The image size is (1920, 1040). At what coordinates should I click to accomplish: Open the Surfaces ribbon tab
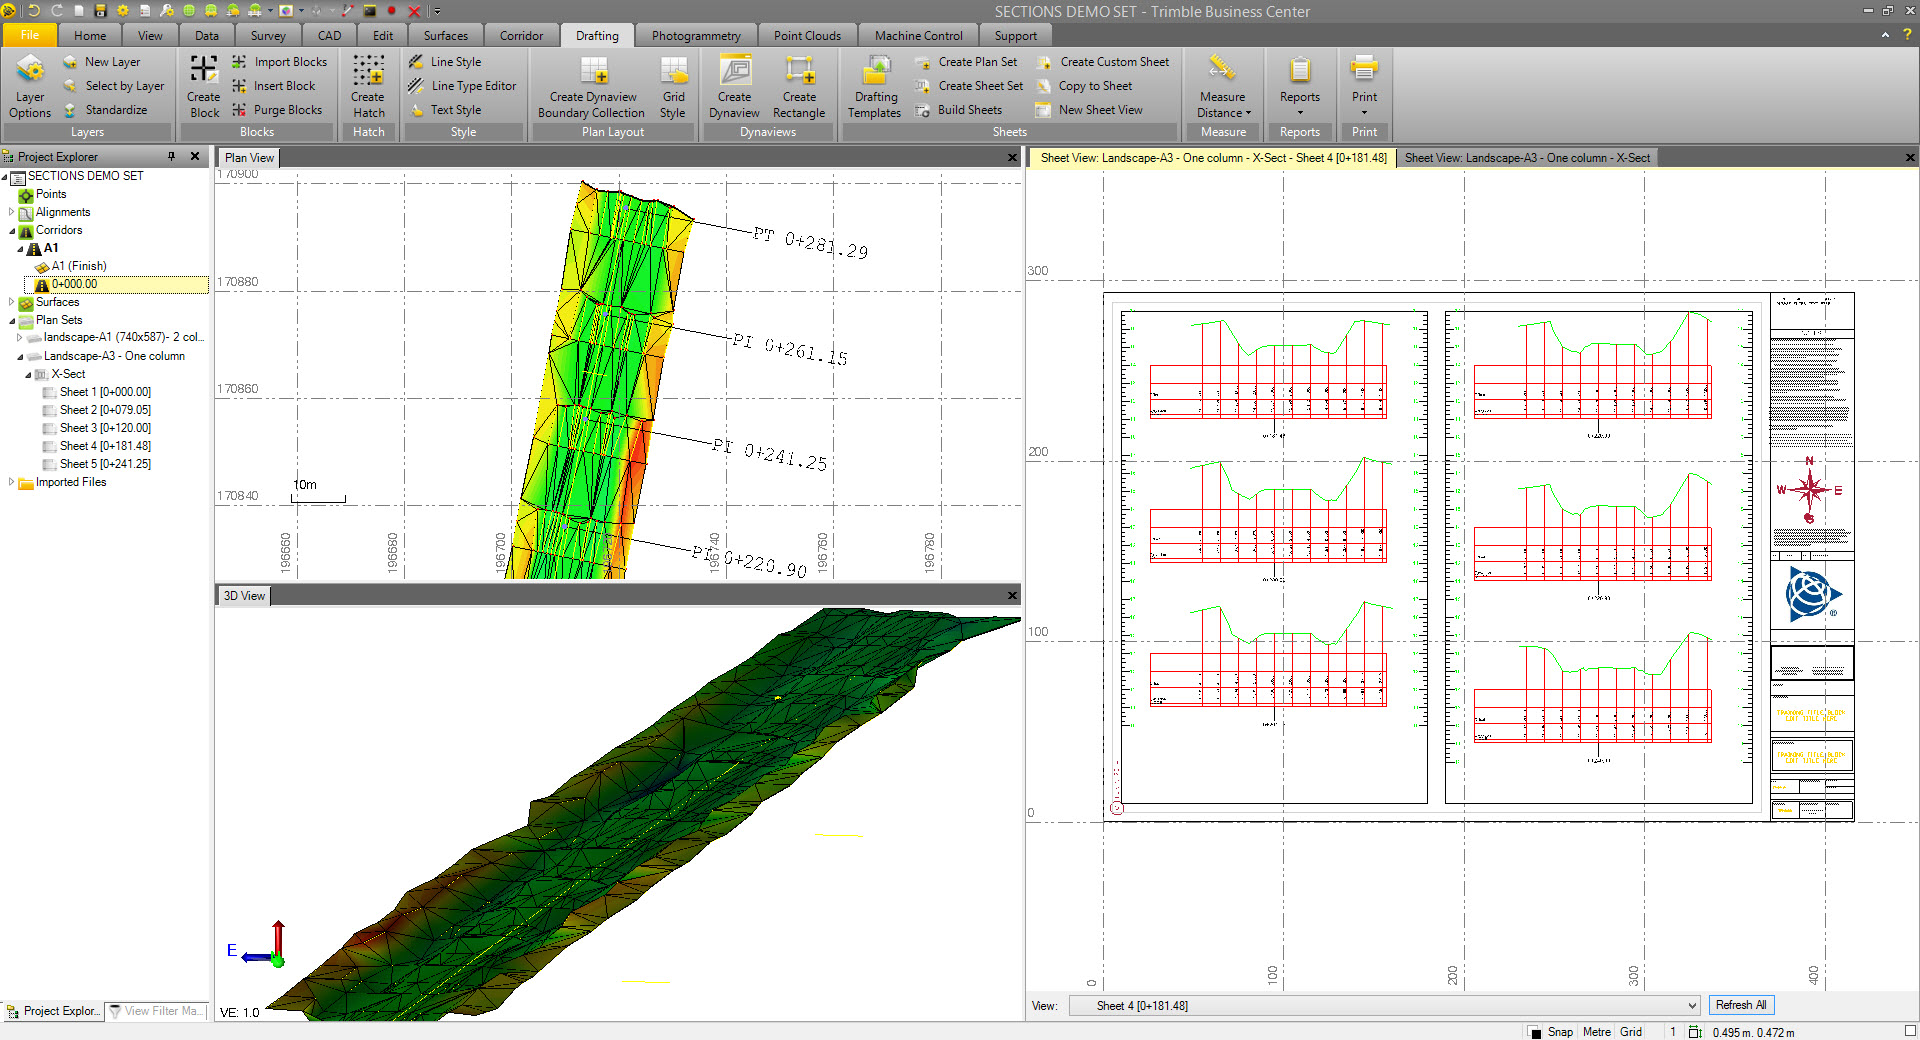445,36
